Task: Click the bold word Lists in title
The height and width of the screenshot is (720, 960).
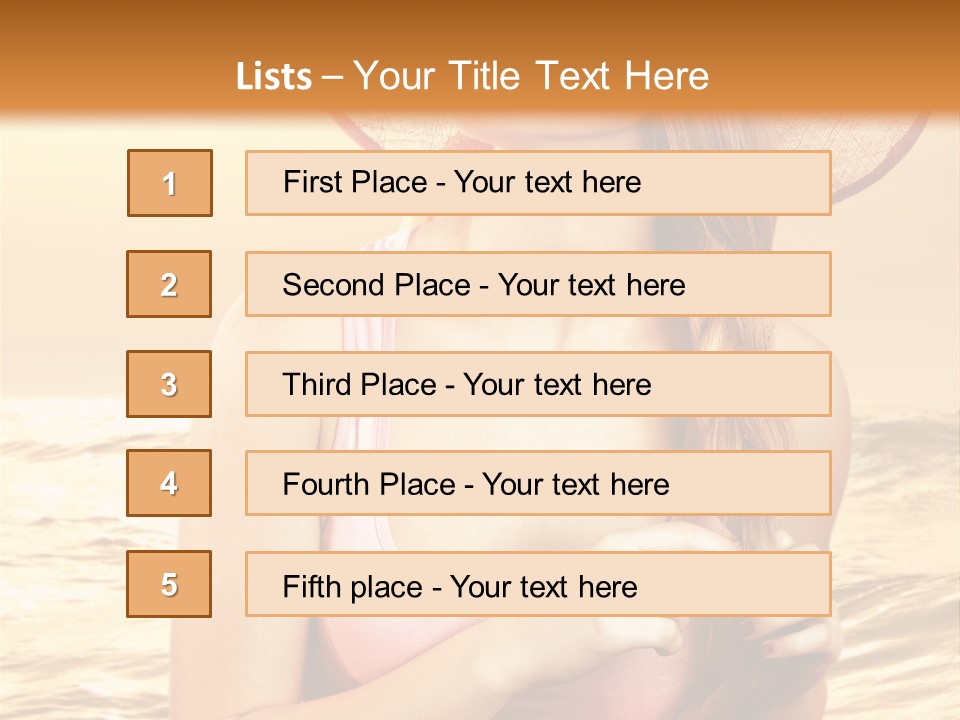Action: point(273,77)
